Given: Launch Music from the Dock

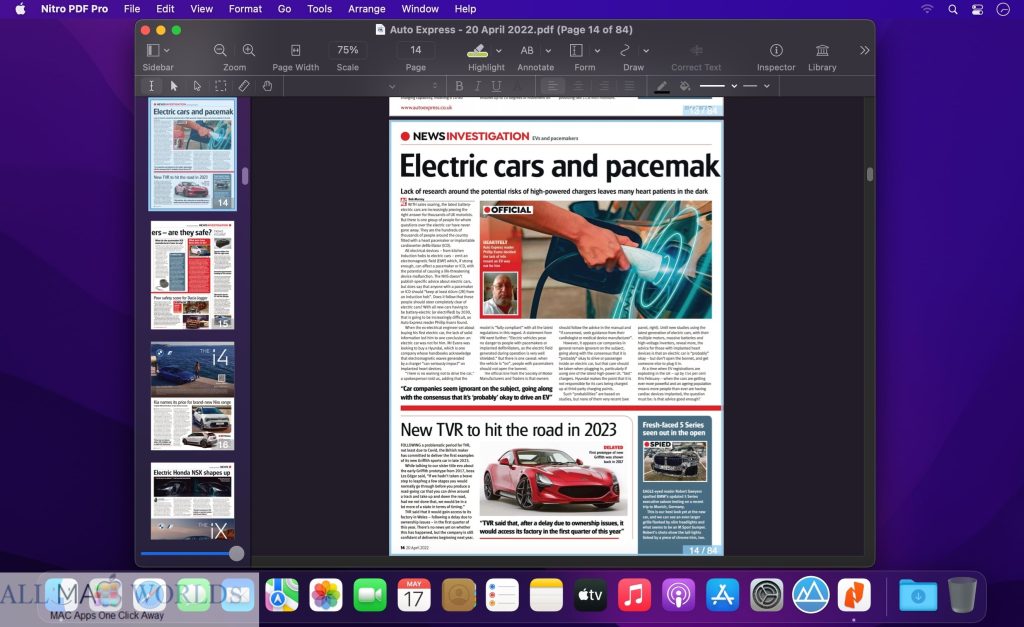Looking at the screenshot, I should 633,595.
